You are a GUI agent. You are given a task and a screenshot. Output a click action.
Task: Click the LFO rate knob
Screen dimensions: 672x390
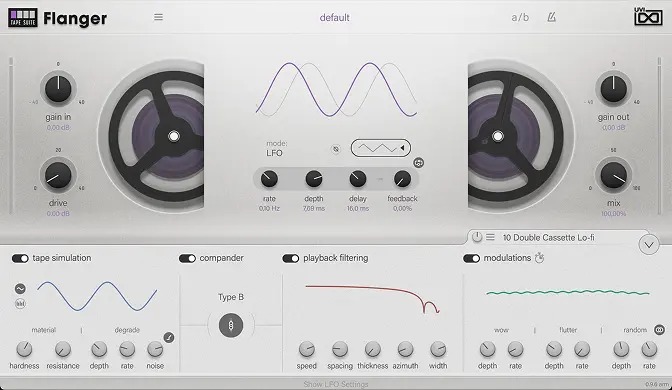(x=269, y=179)
